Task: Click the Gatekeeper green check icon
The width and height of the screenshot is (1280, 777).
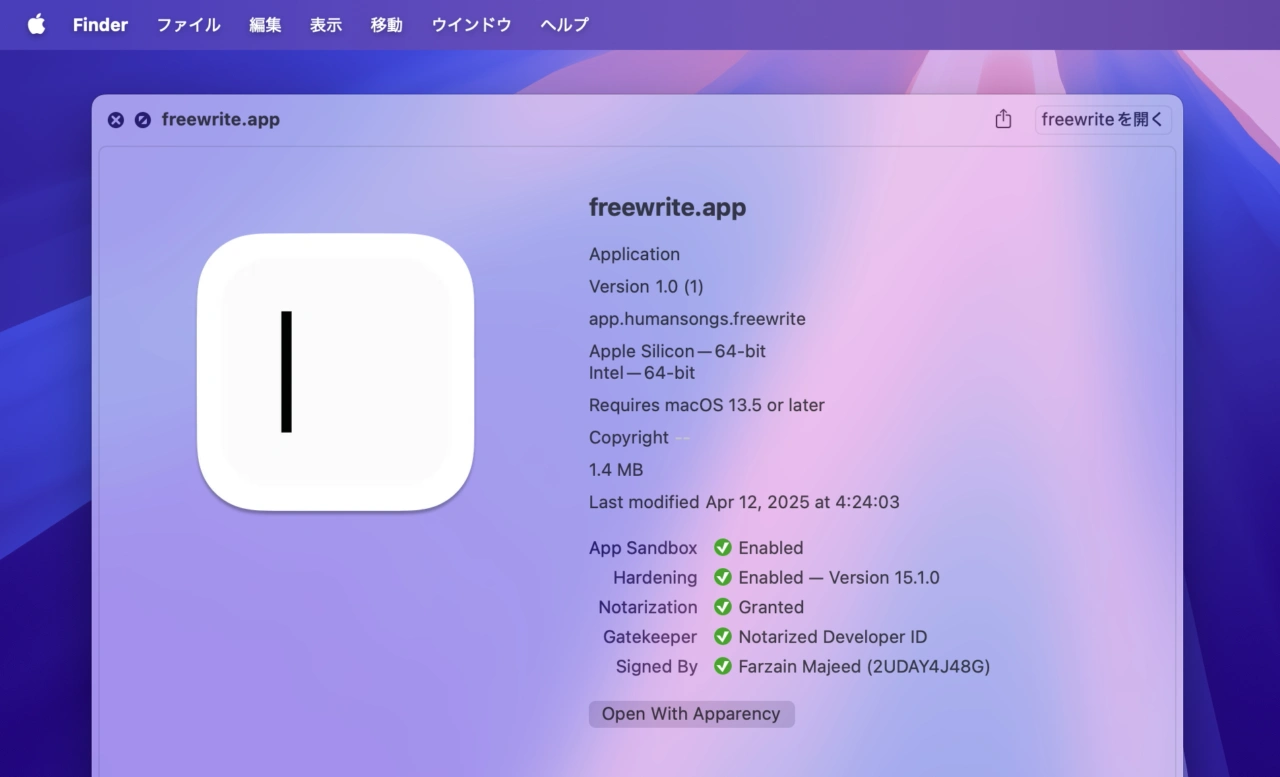Action: click(723, 637)
